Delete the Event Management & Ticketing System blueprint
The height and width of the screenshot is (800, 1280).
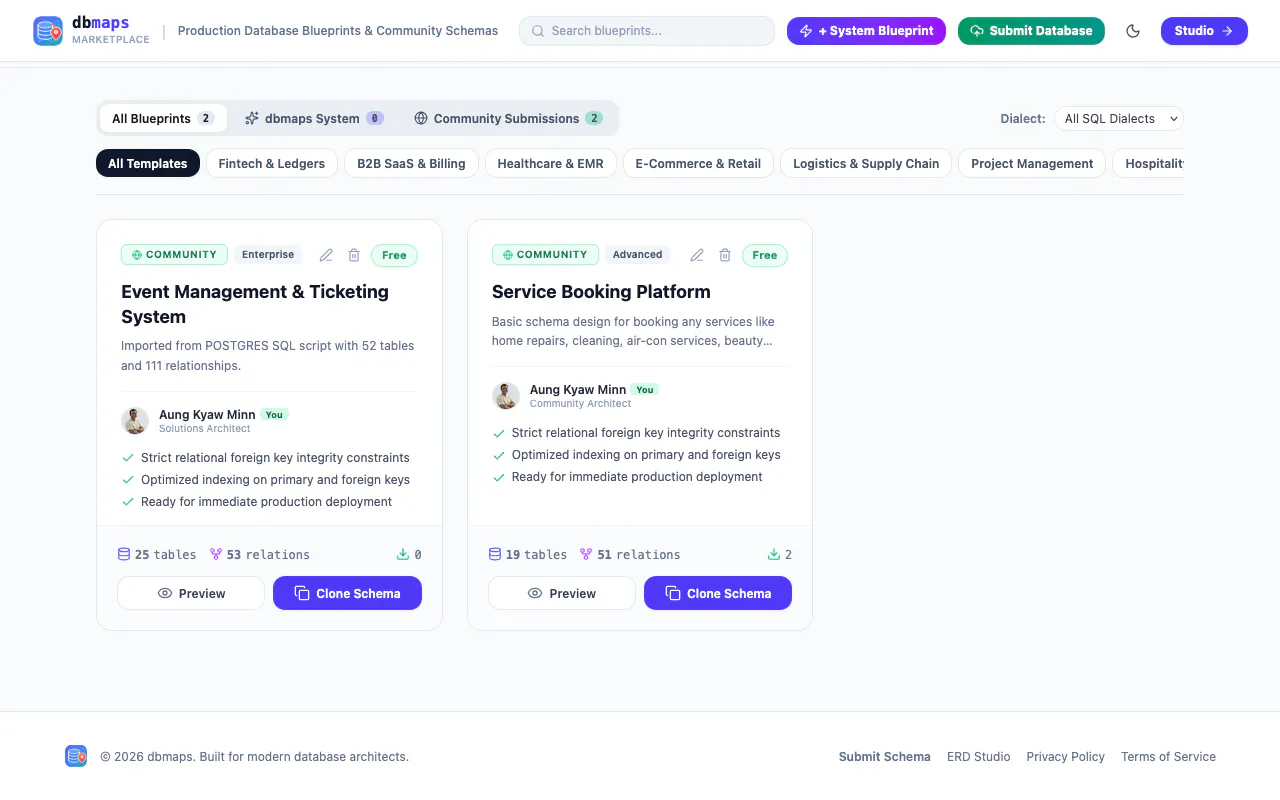coord(354,255)
